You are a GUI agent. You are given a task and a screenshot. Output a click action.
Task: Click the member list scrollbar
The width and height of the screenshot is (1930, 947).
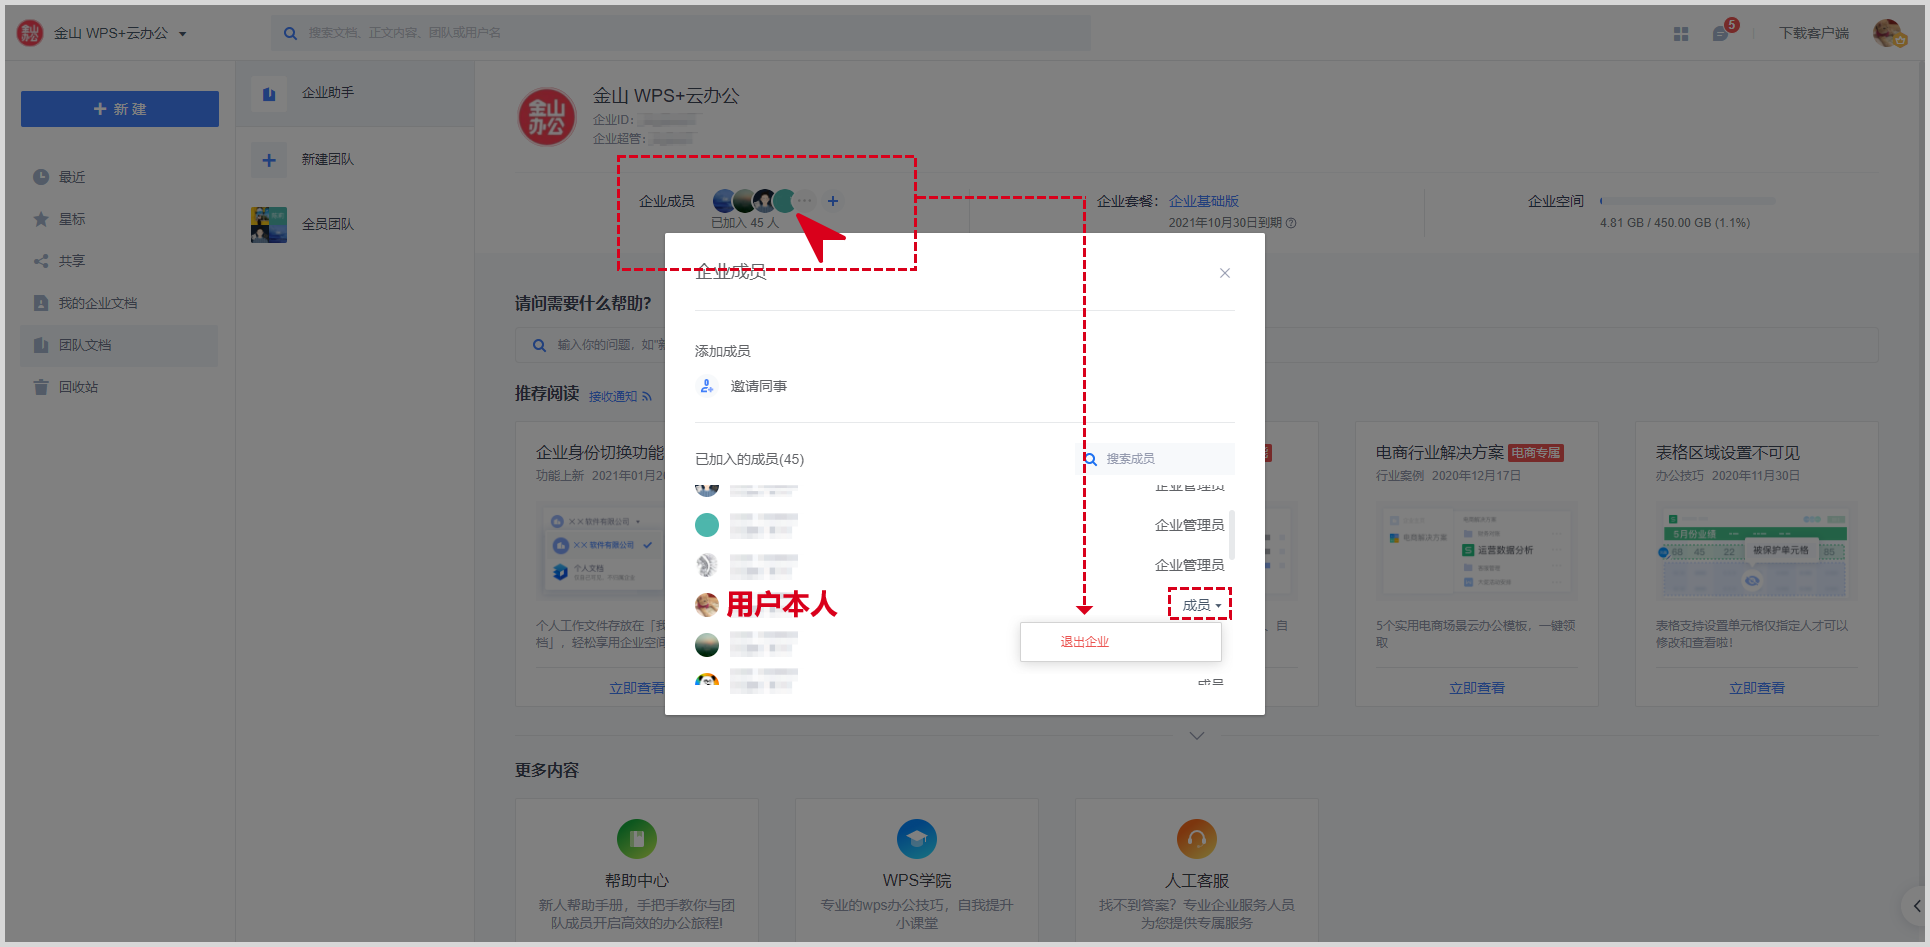click(1232, 535)
